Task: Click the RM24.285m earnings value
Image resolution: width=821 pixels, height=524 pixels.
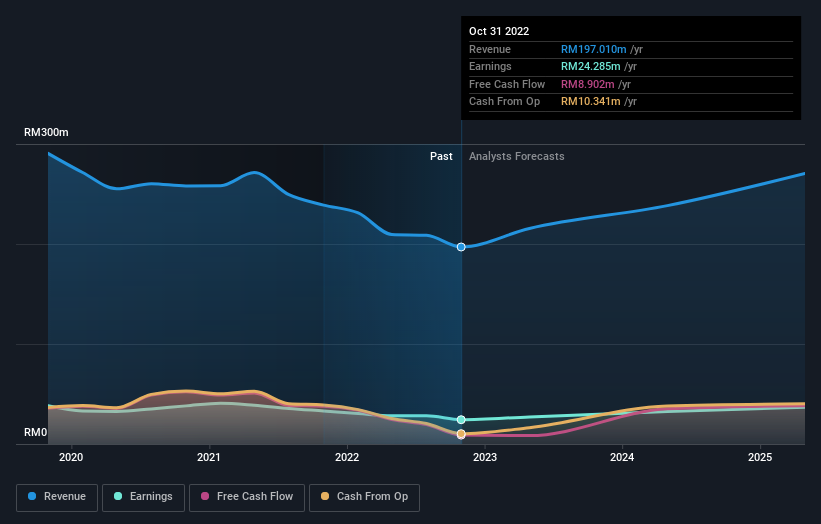Action: [x=591, y=66]
